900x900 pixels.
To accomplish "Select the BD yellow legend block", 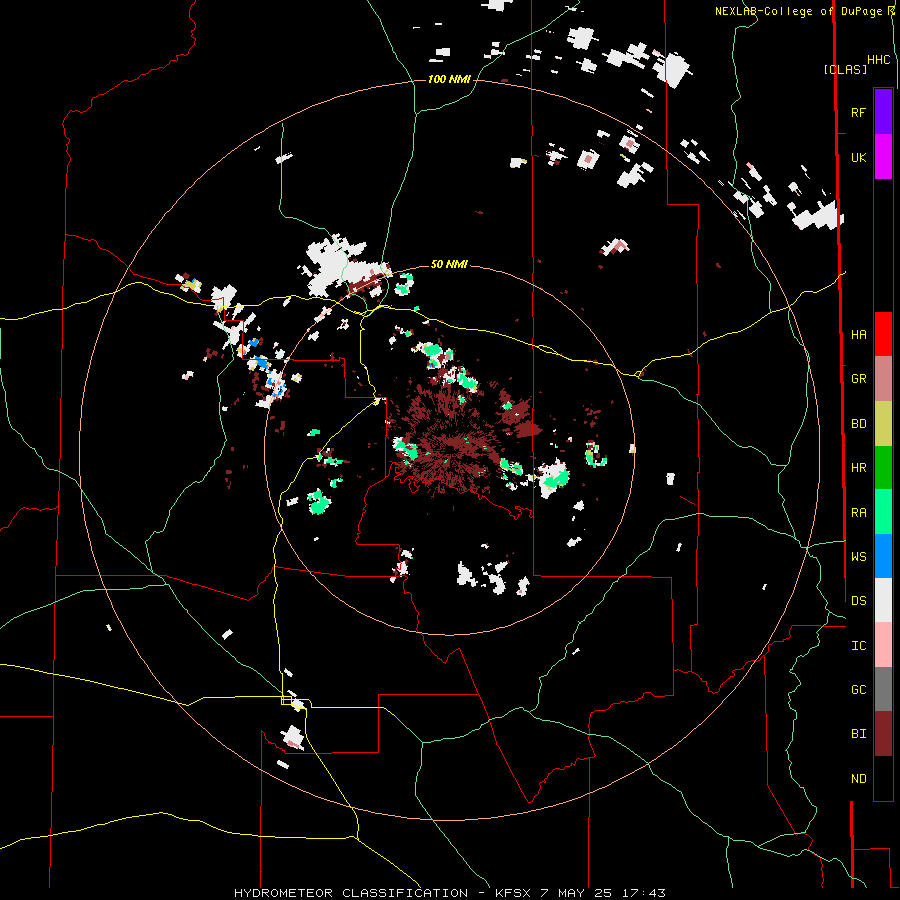I will (883, 423).
